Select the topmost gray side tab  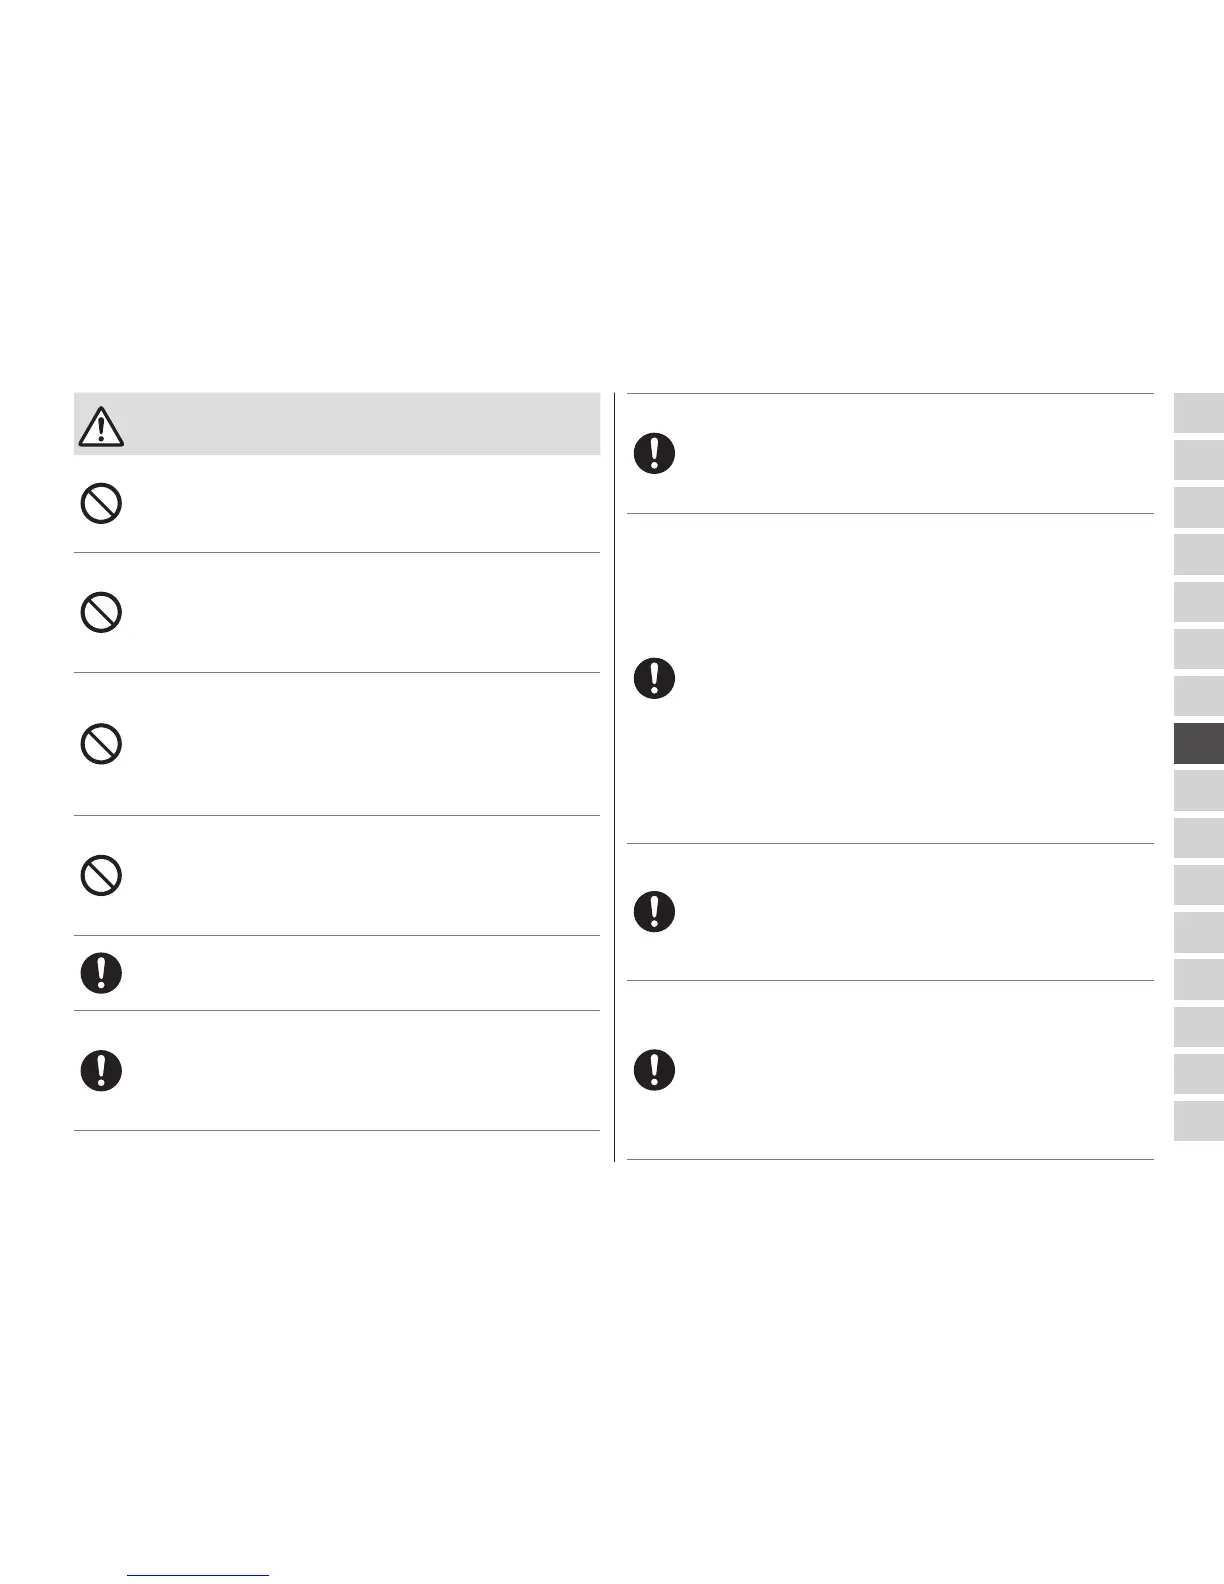pos(1198,413)
